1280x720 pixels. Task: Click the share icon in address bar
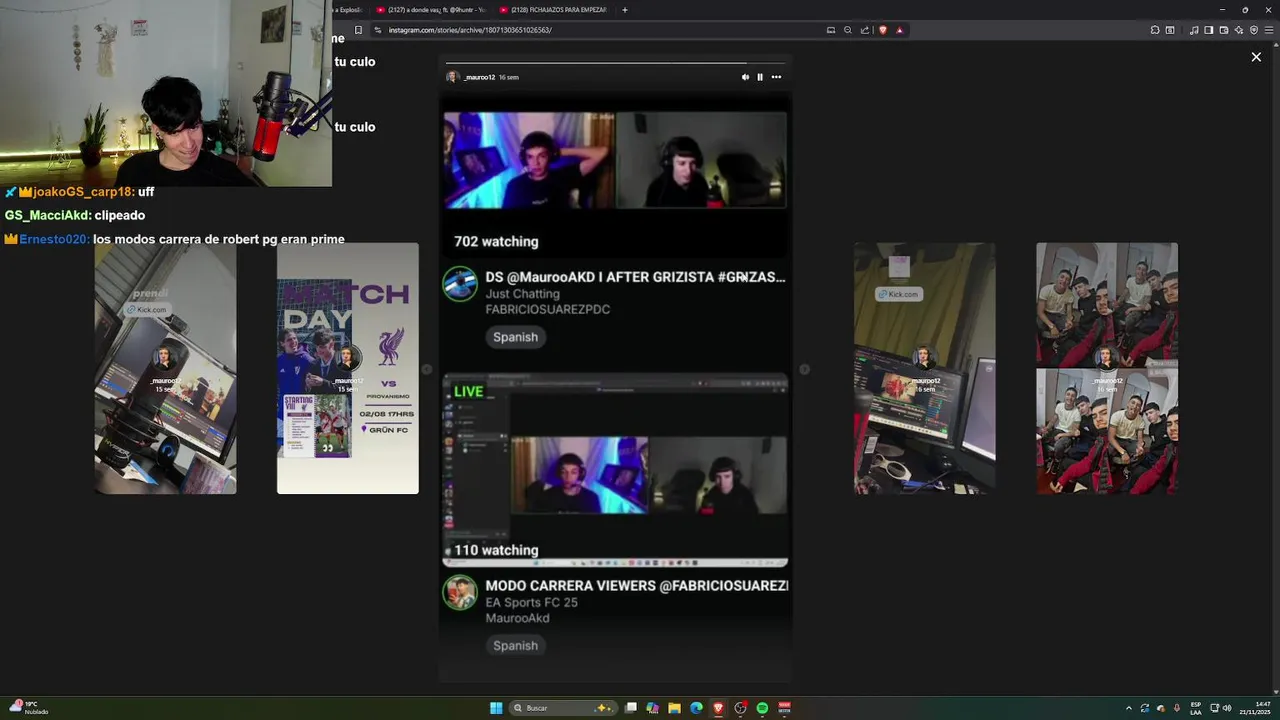tap(865, 30)
